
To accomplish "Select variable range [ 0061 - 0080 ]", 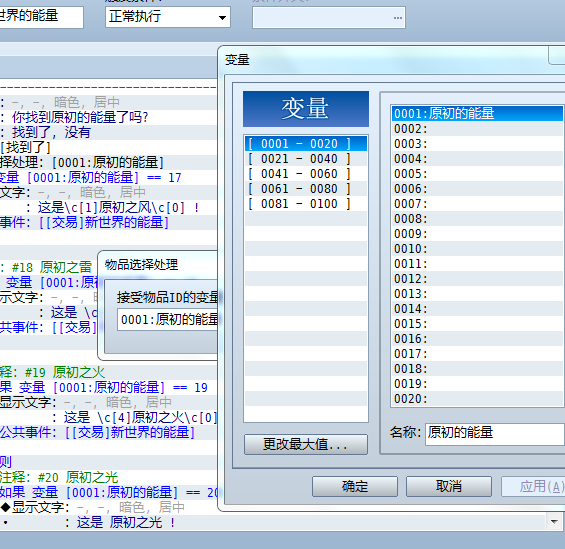I will coord(306,189).
